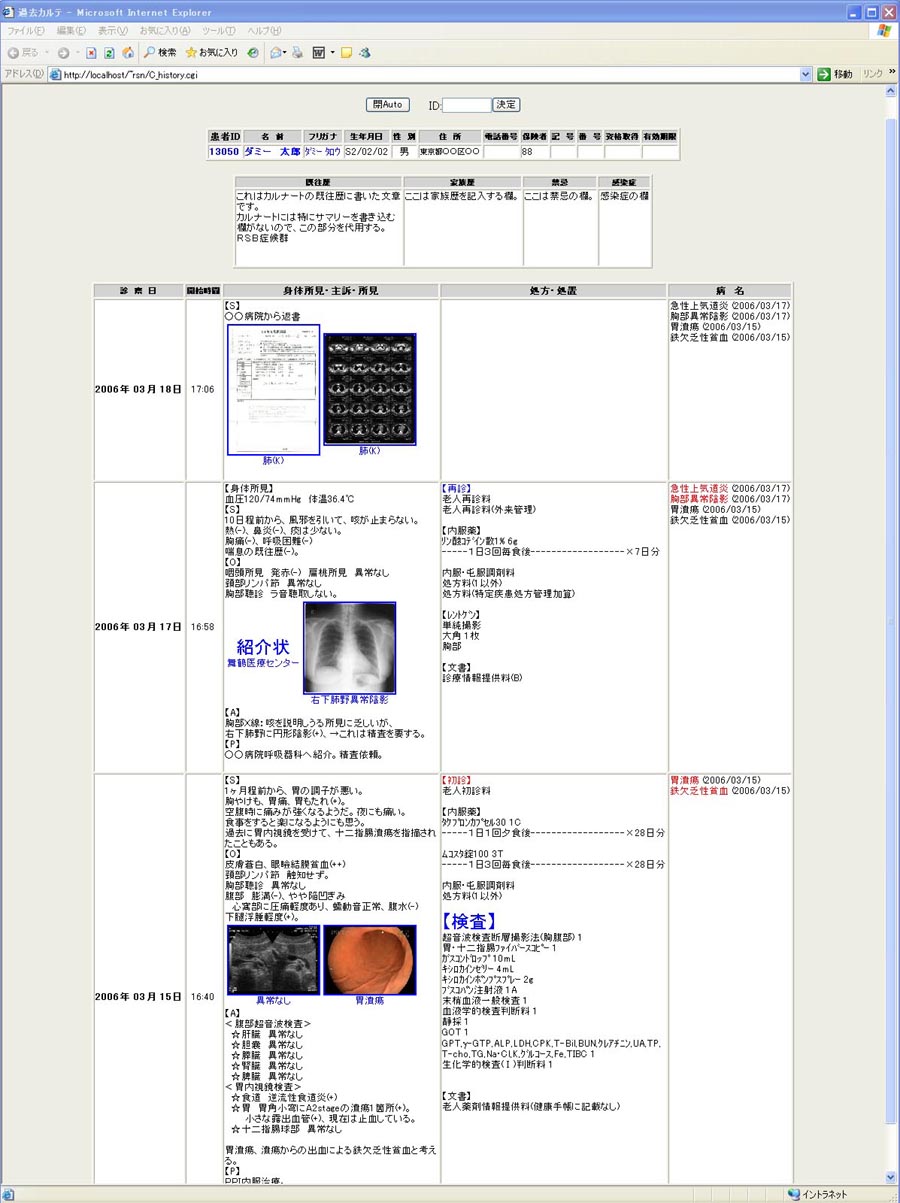Click the リンク links toolbar label
Screen dimensions: 900x1203
click(873, 74)
